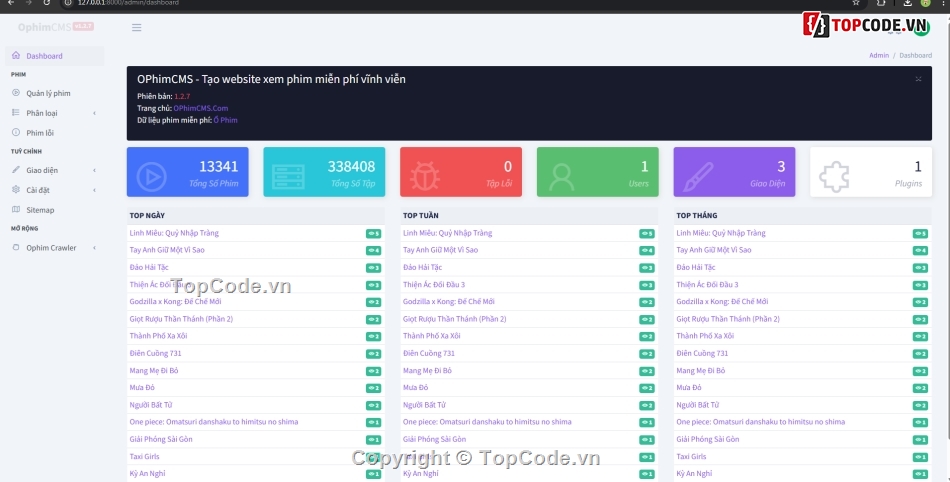The height and width of the screenshot is (482, 950).
Task: Open Thành Phố Xa Xôi in TOP NGÀY
Action: click(x=158, y=336)
